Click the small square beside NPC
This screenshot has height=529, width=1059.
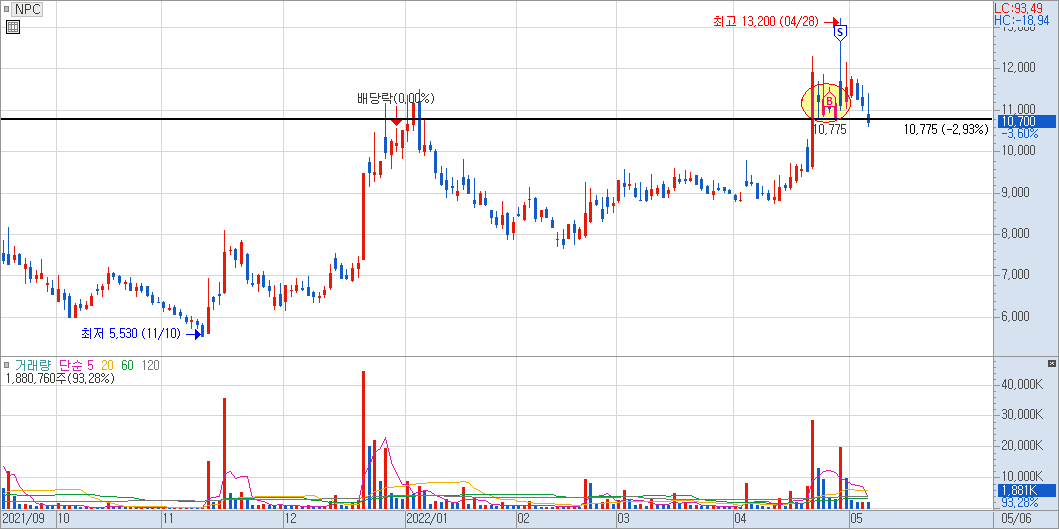(x=7, y=9)
